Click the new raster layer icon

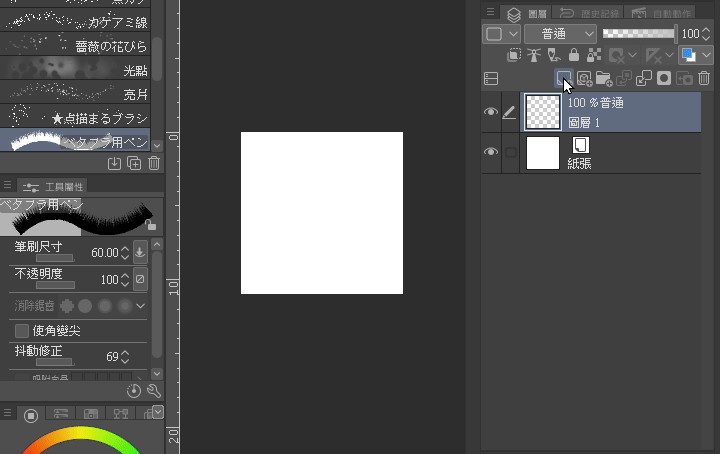click(x=564, y=78)
